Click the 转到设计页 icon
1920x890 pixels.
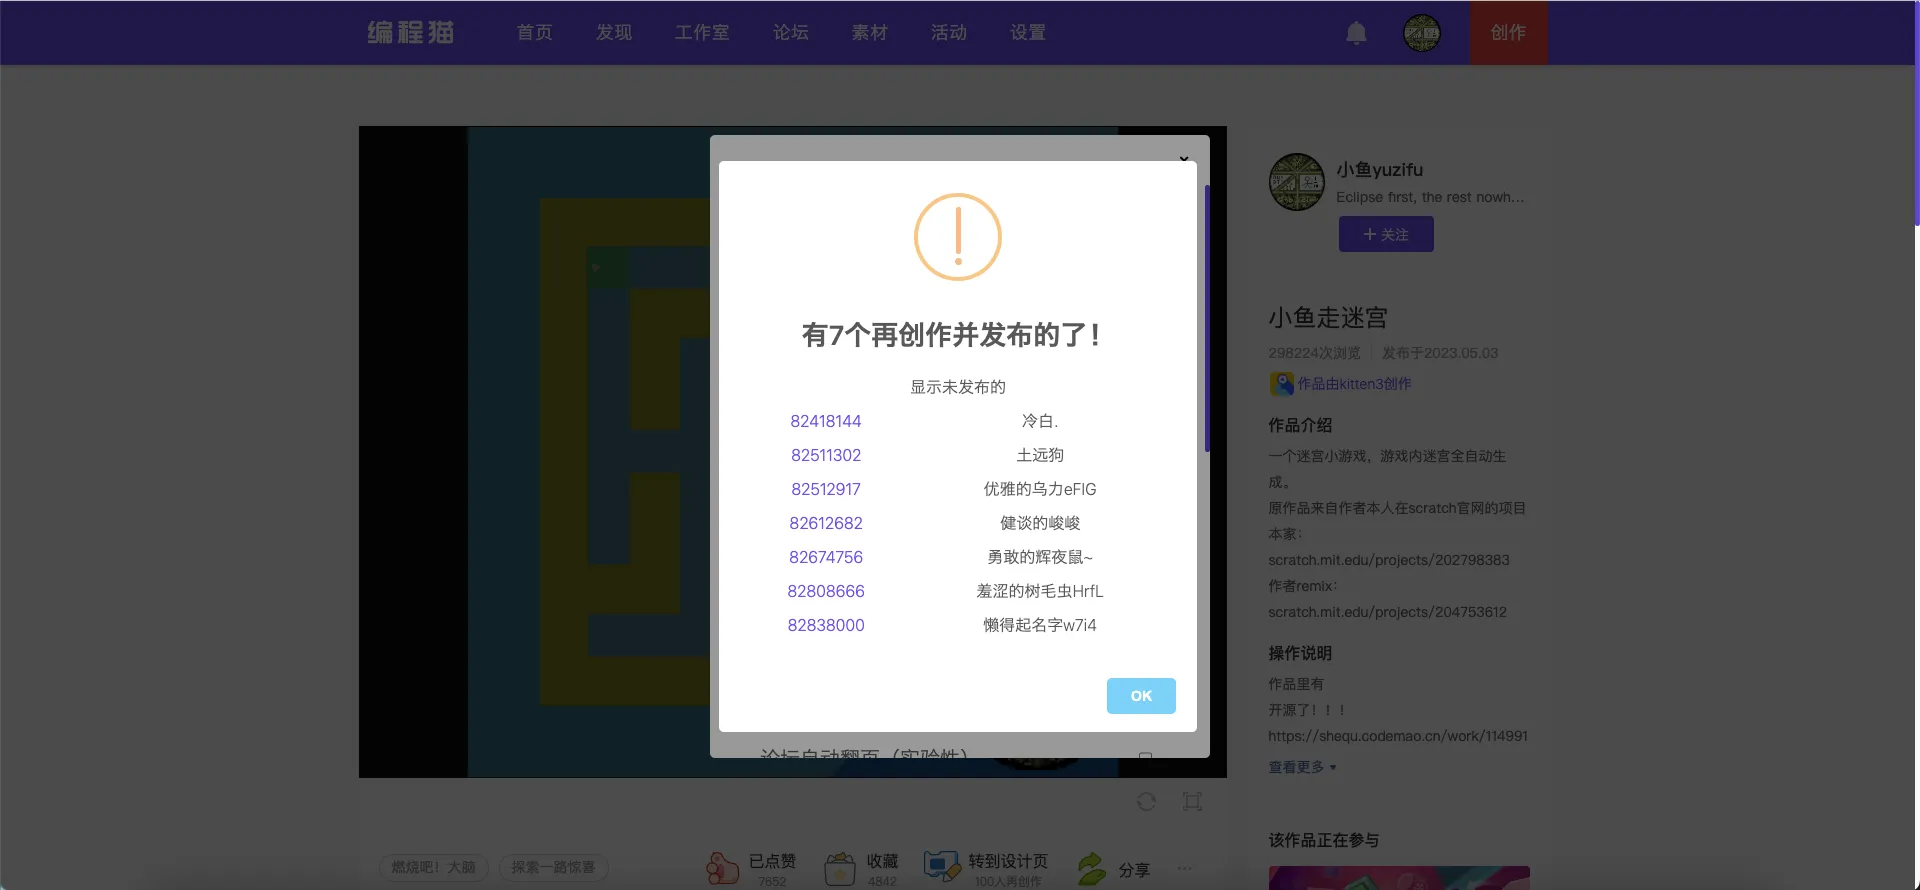(x=941, y=867)
